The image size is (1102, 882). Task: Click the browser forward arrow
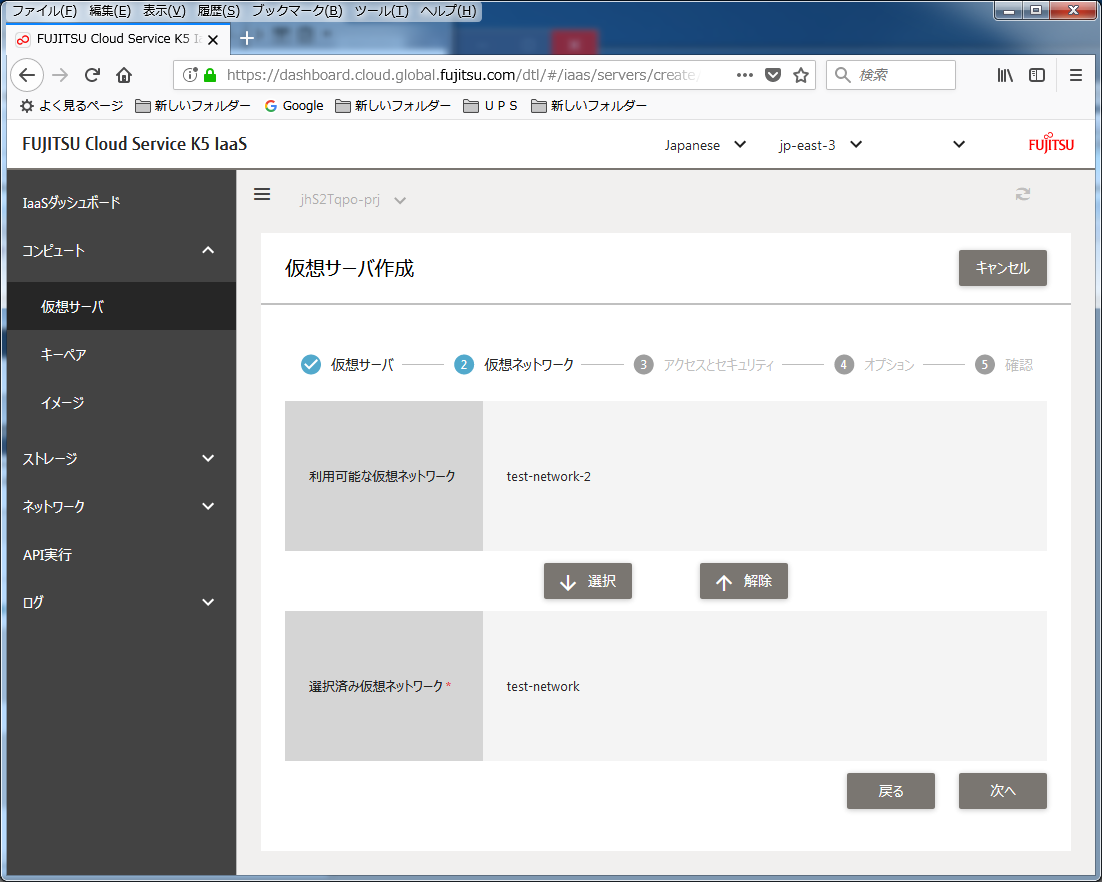pyautogui.click(x=60, y=74)
